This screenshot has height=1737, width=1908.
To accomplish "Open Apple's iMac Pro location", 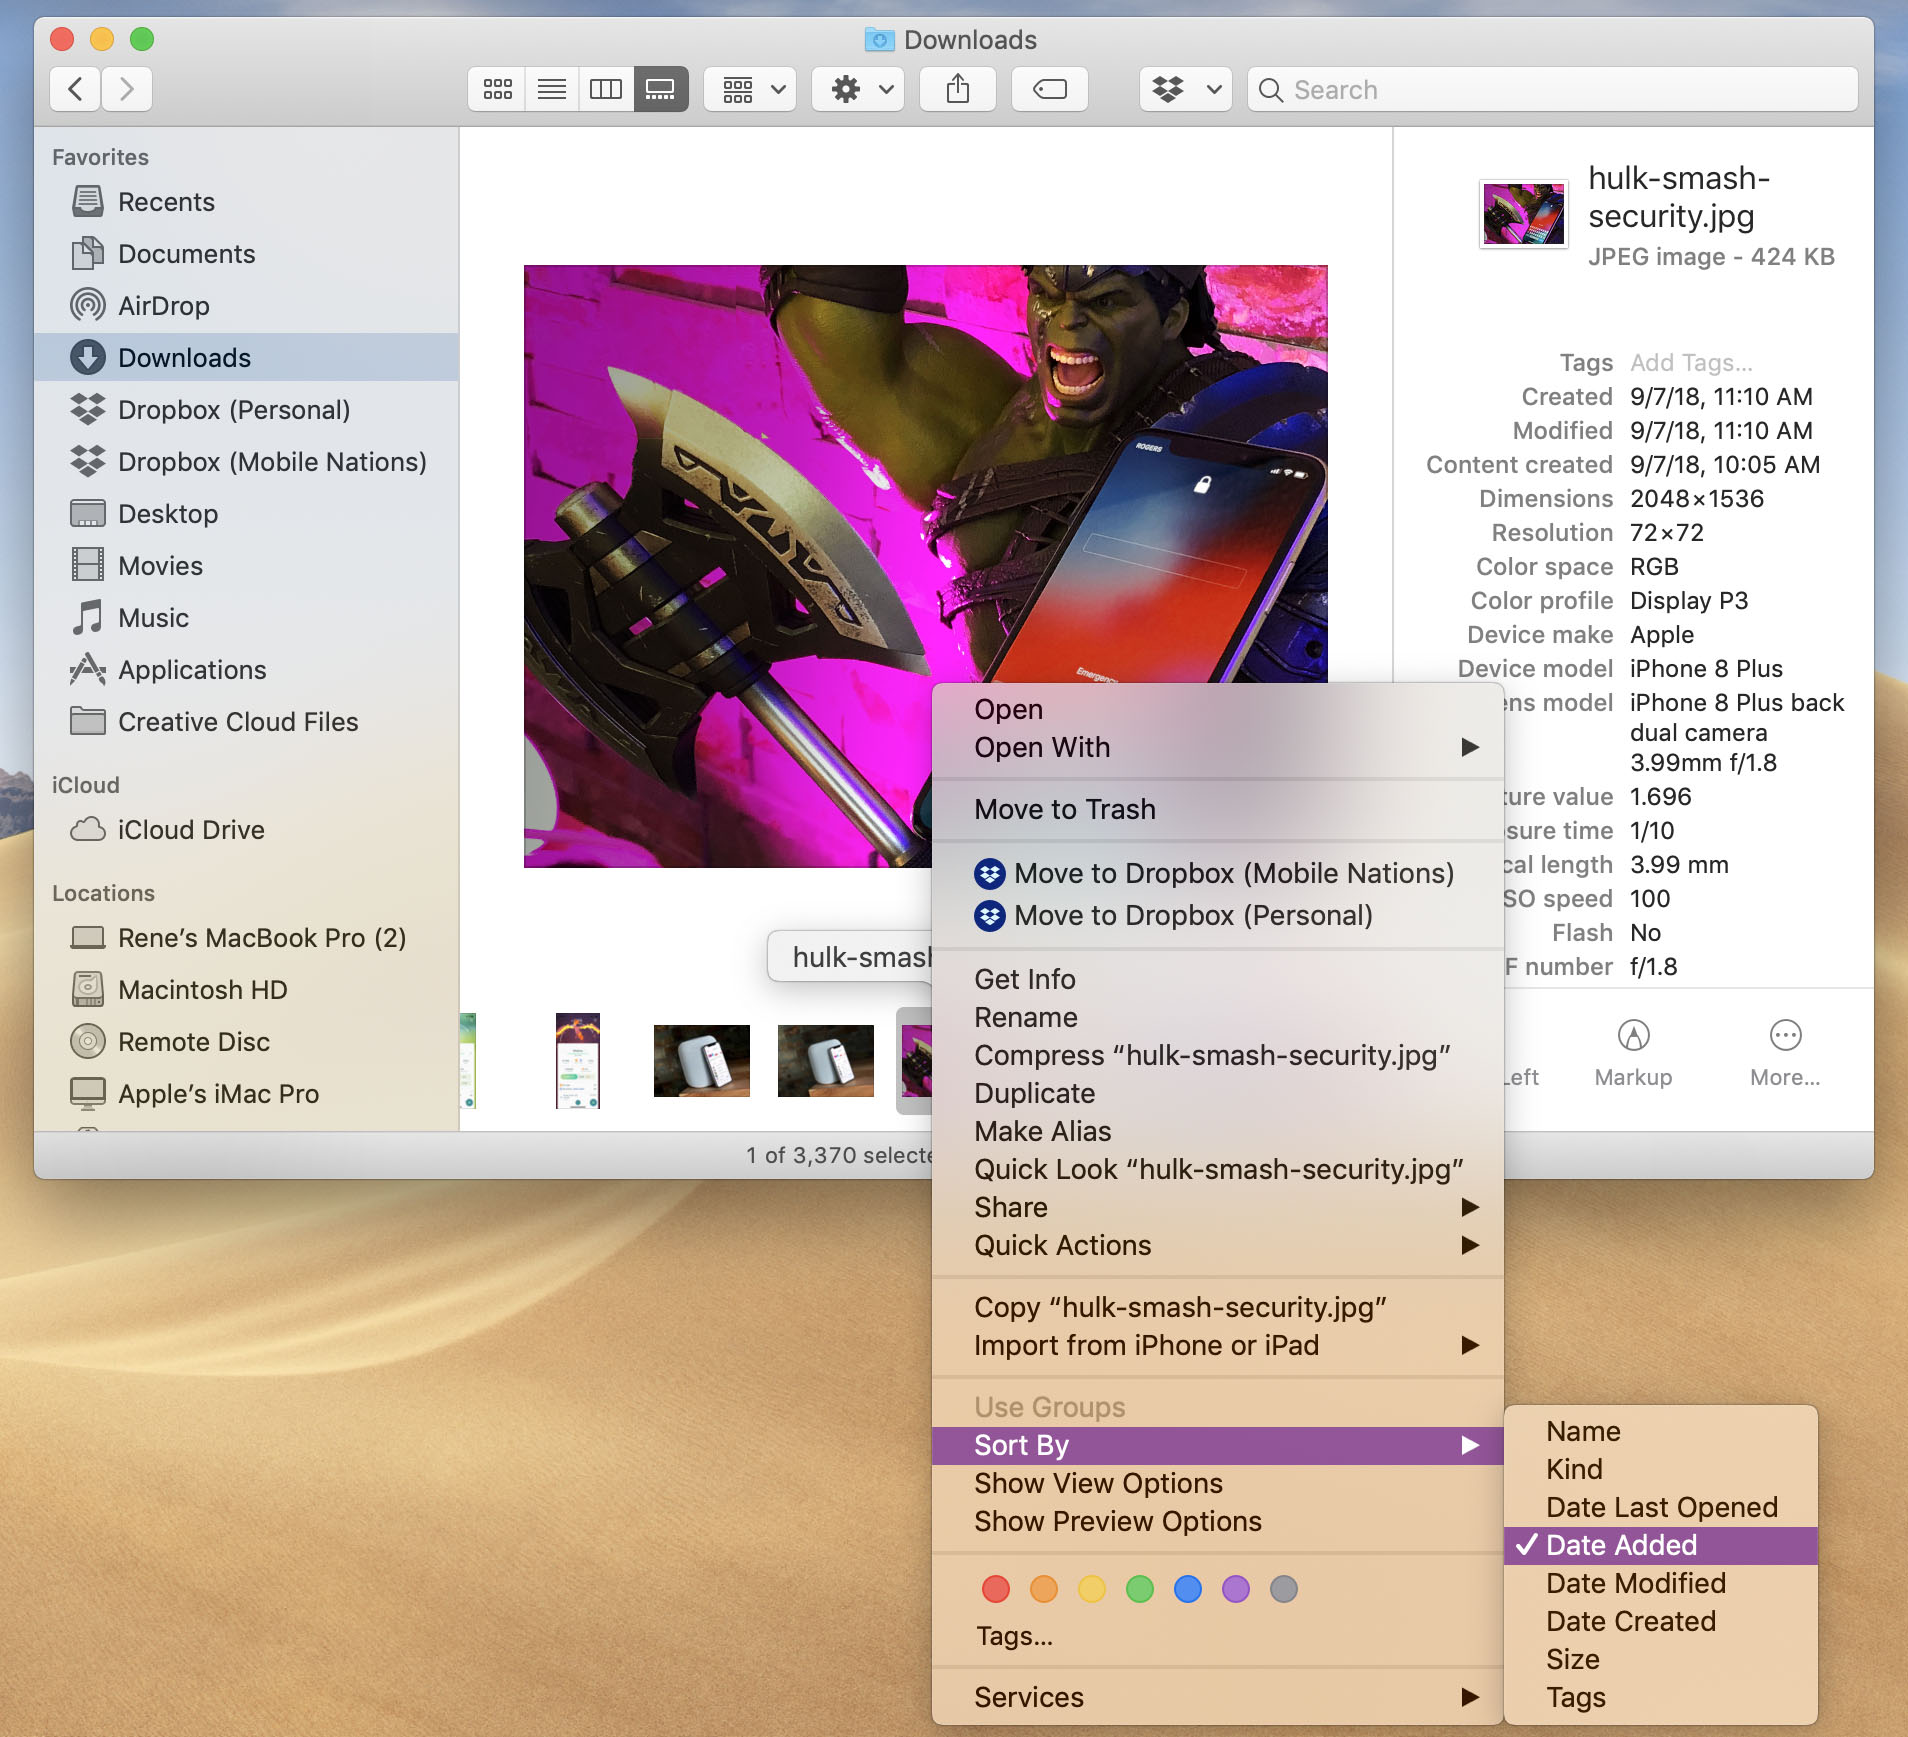I will coord(246,1093).
